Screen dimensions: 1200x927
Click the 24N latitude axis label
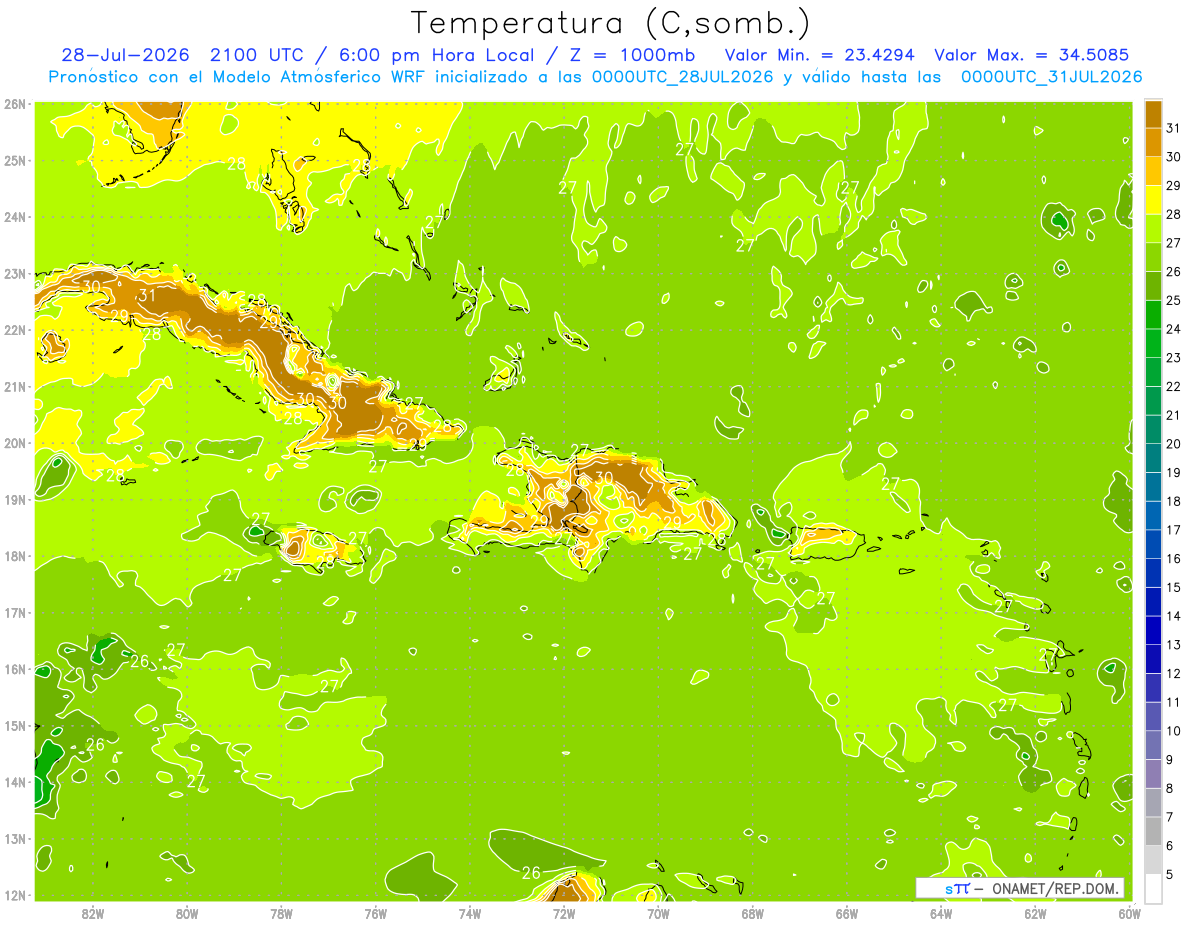coord(14,217)
